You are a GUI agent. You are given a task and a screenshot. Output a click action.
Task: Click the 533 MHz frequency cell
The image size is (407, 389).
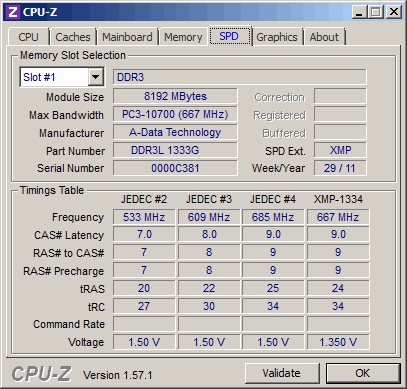[144, 217]
